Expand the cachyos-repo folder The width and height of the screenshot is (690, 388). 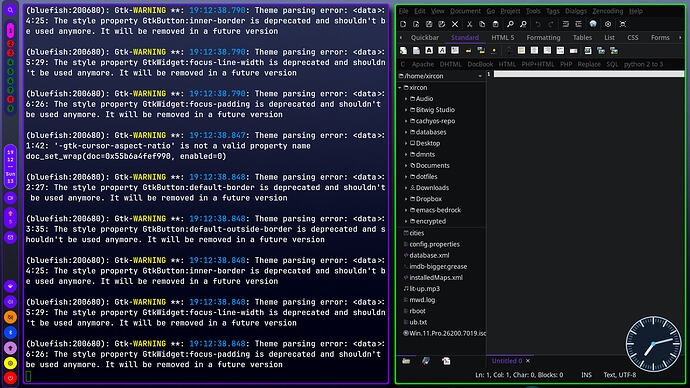tap(406, 121)
